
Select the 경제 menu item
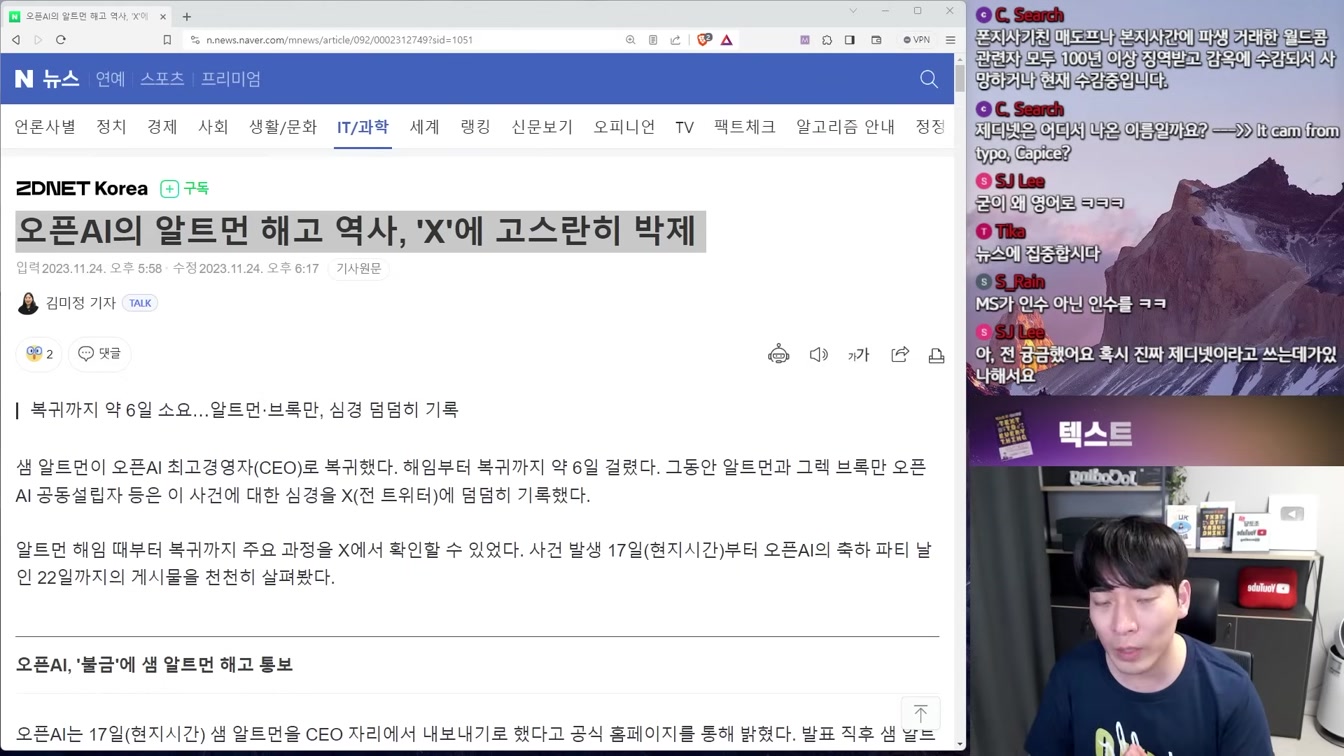pos(162,127)
